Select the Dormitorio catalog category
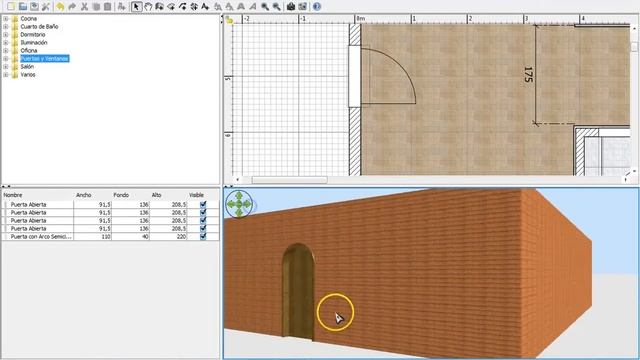Screen dimensions: 640x360 [x=33, y=35]
